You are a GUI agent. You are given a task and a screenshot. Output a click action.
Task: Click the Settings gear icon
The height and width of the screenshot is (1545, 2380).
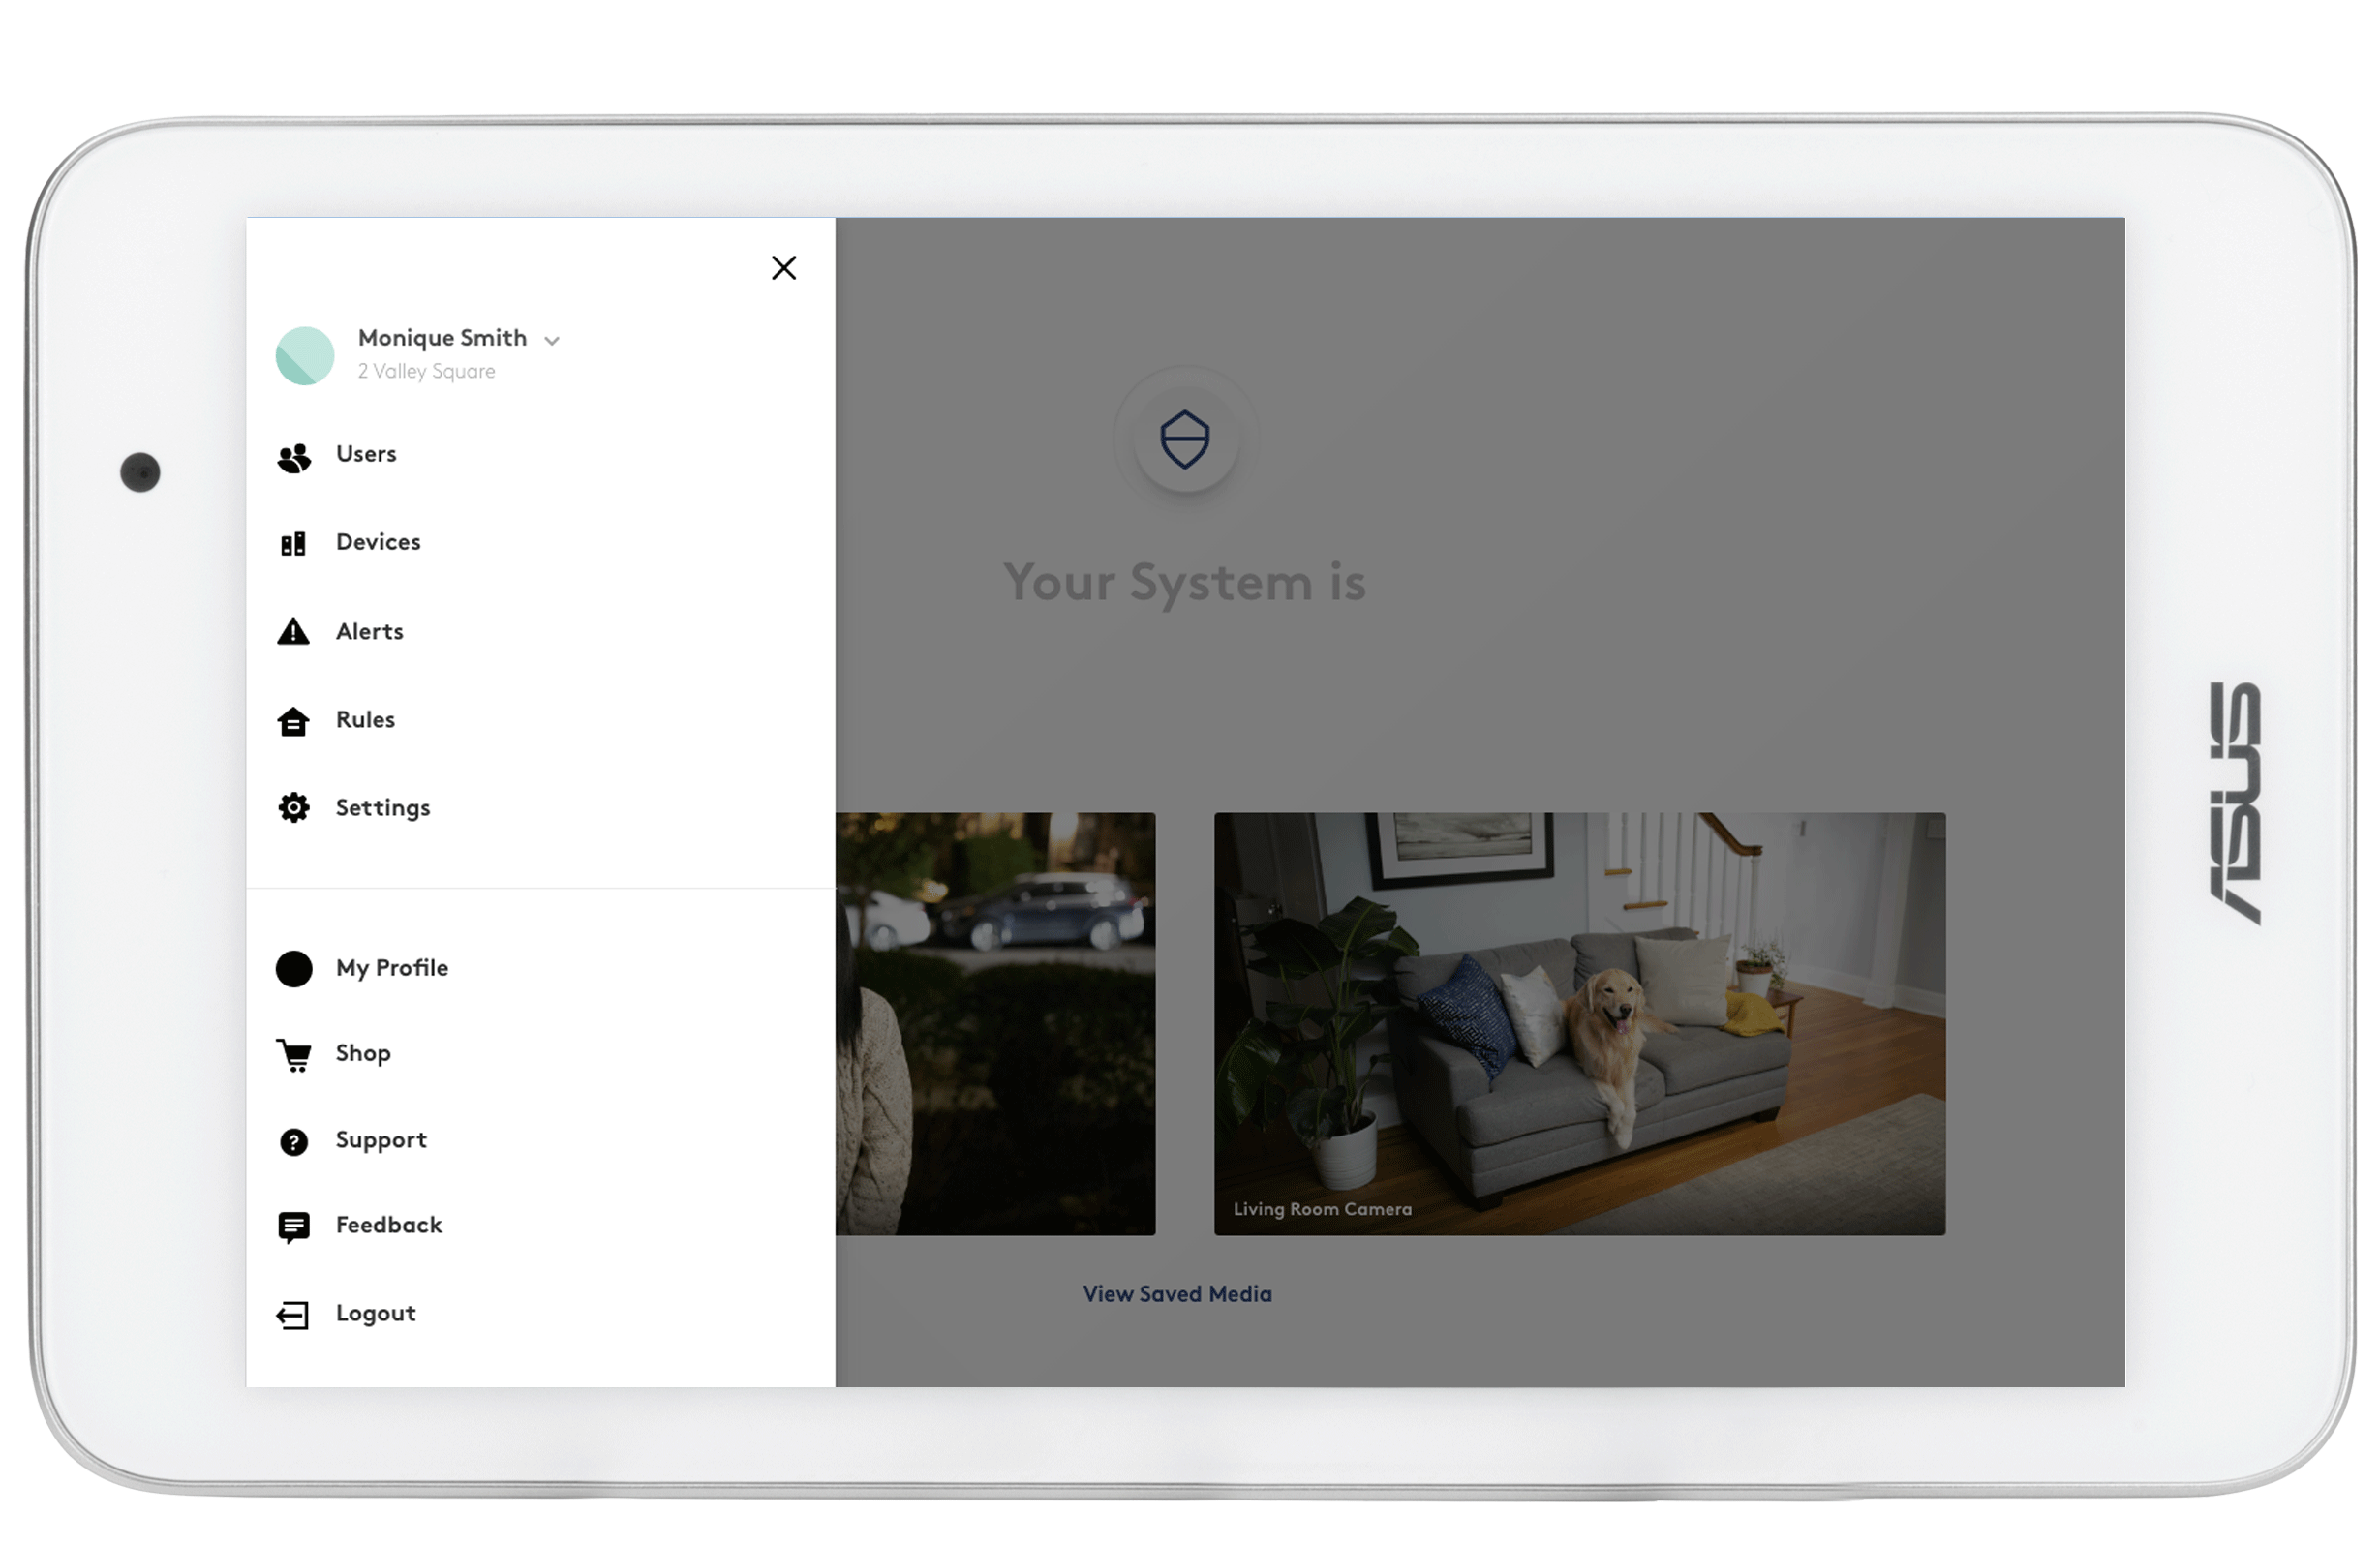click(x=293, y=806)
